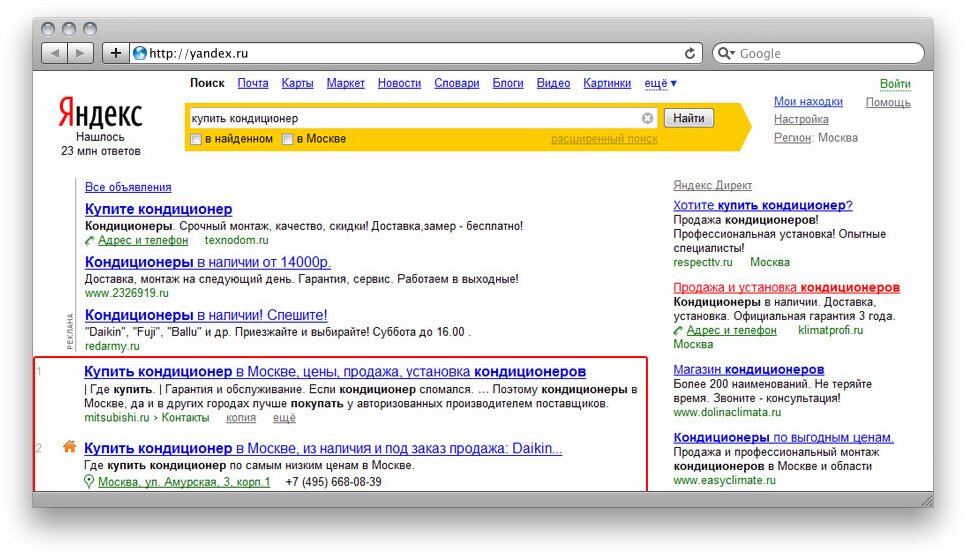Open ad 'Магазин кондиционеров'

click(749, 370)
